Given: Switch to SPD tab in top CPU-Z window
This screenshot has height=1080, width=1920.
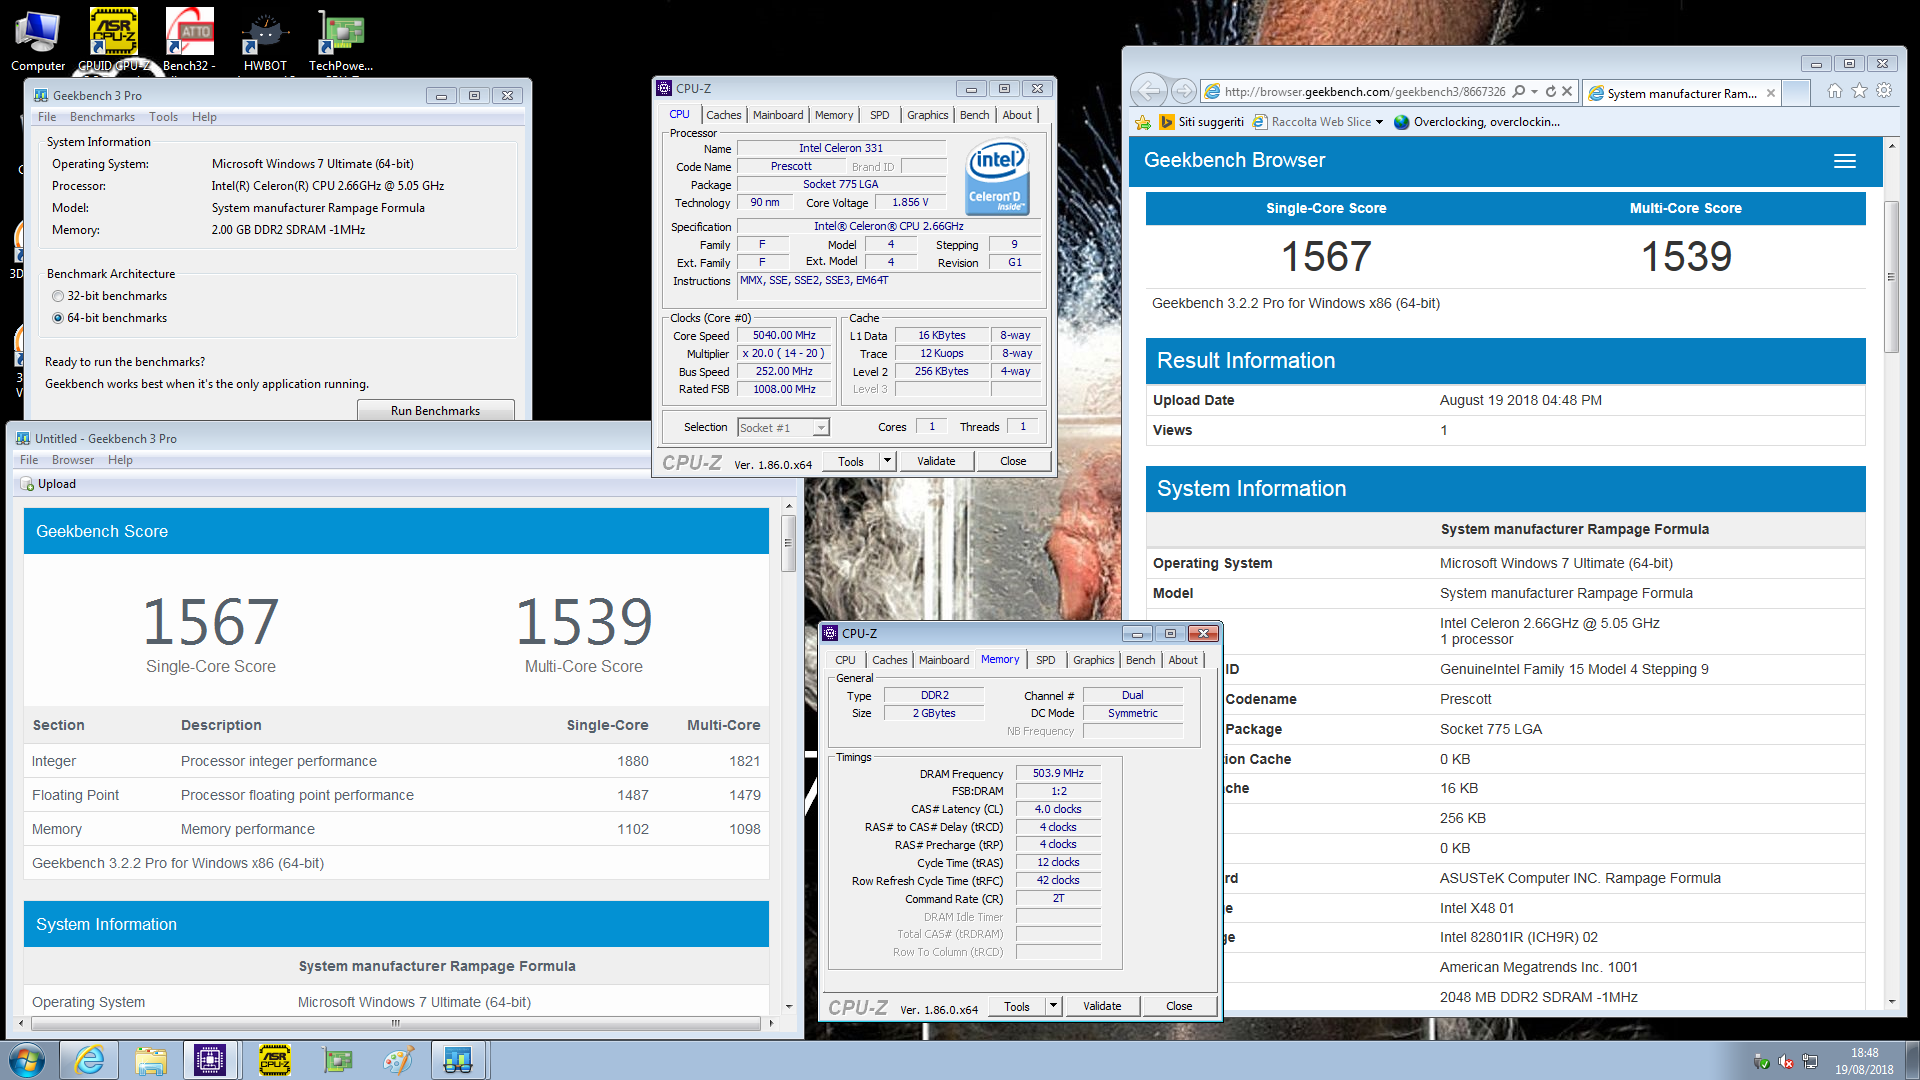Looking at the screenshot, I should (x=879, y=115).
